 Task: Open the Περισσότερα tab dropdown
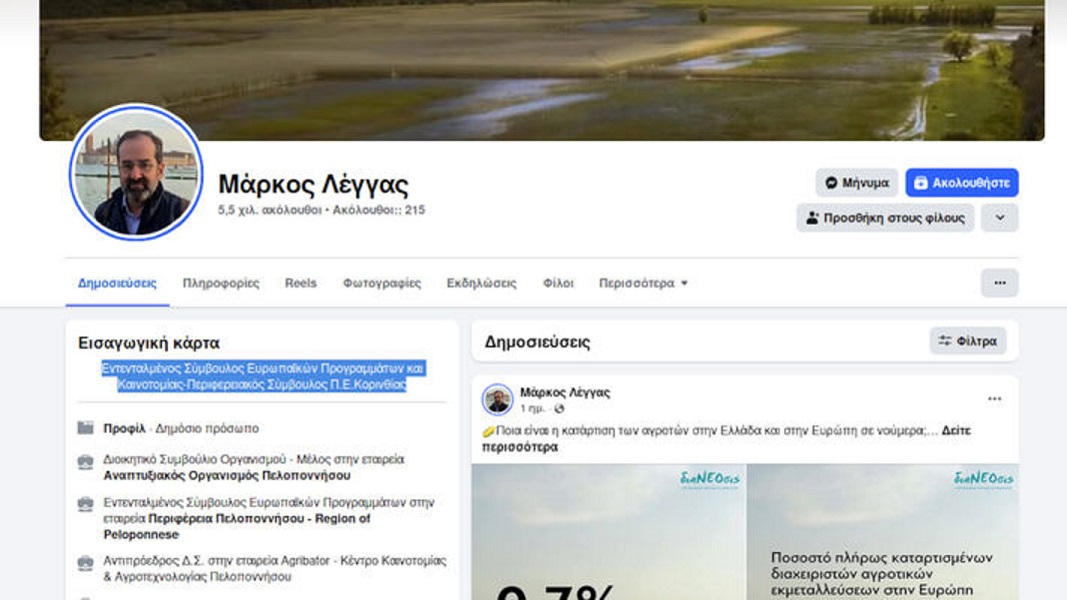643,283
